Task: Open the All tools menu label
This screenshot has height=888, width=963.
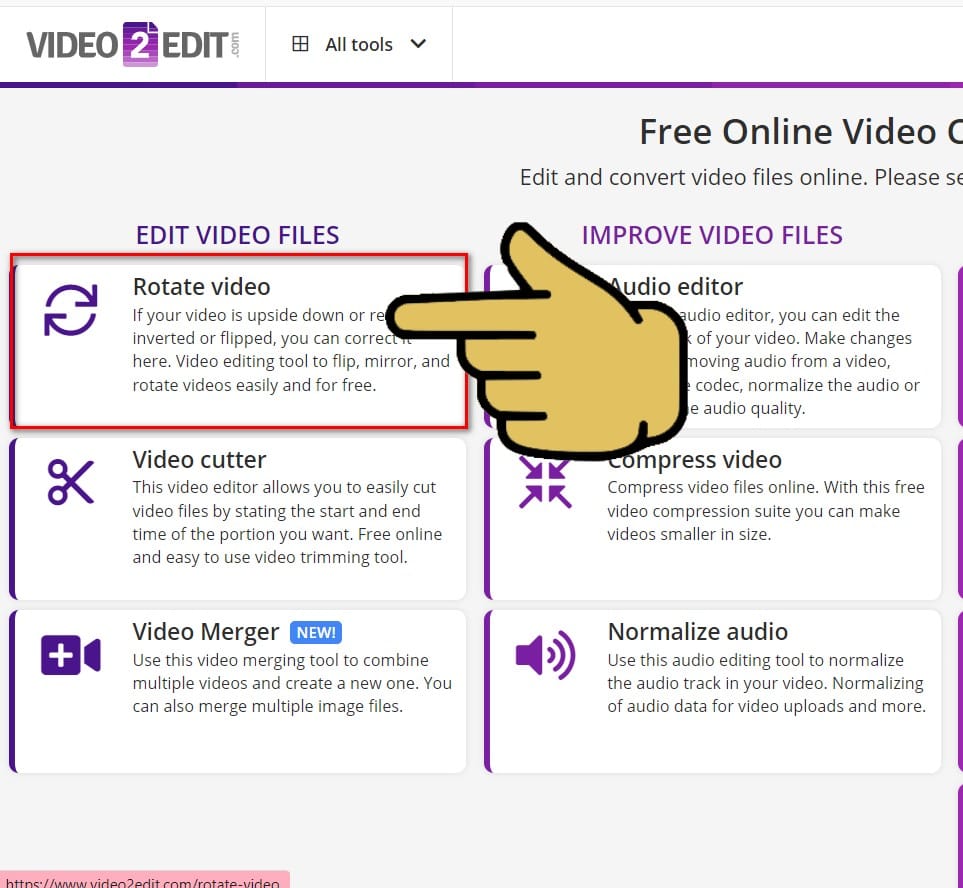Action: (x=359, y=45)
